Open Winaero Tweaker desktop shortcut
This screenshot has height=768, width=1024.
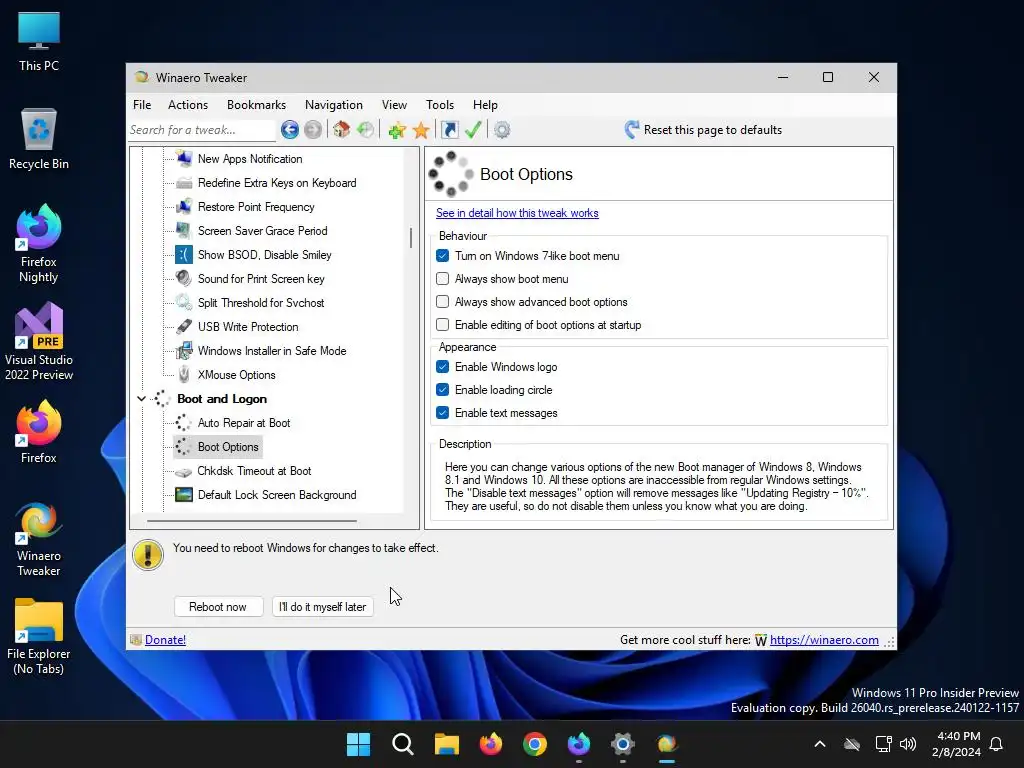click(39, 539)
